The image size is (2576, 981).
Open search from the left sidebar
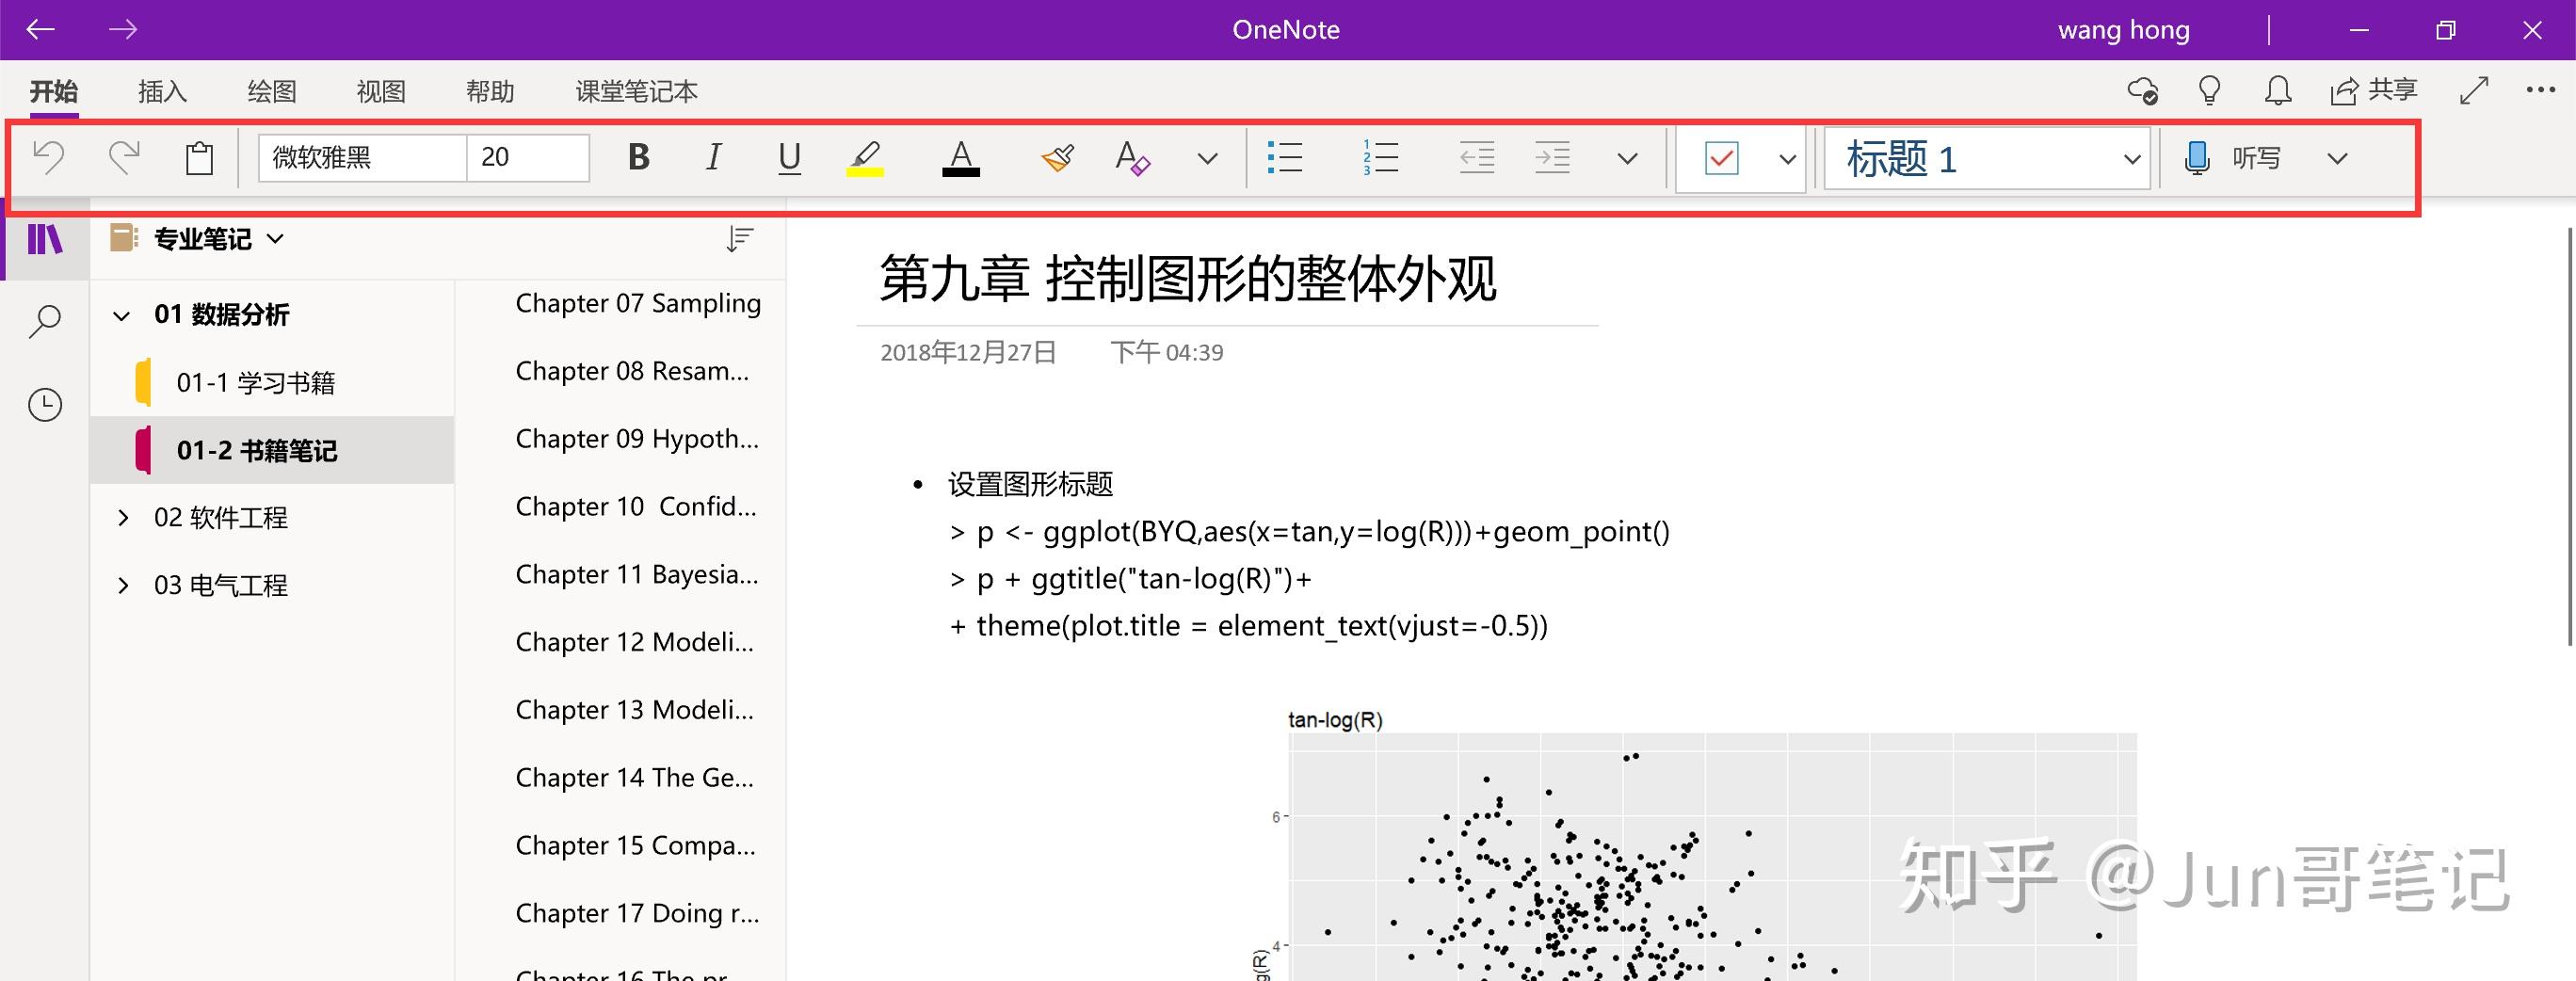coord(44,322)
